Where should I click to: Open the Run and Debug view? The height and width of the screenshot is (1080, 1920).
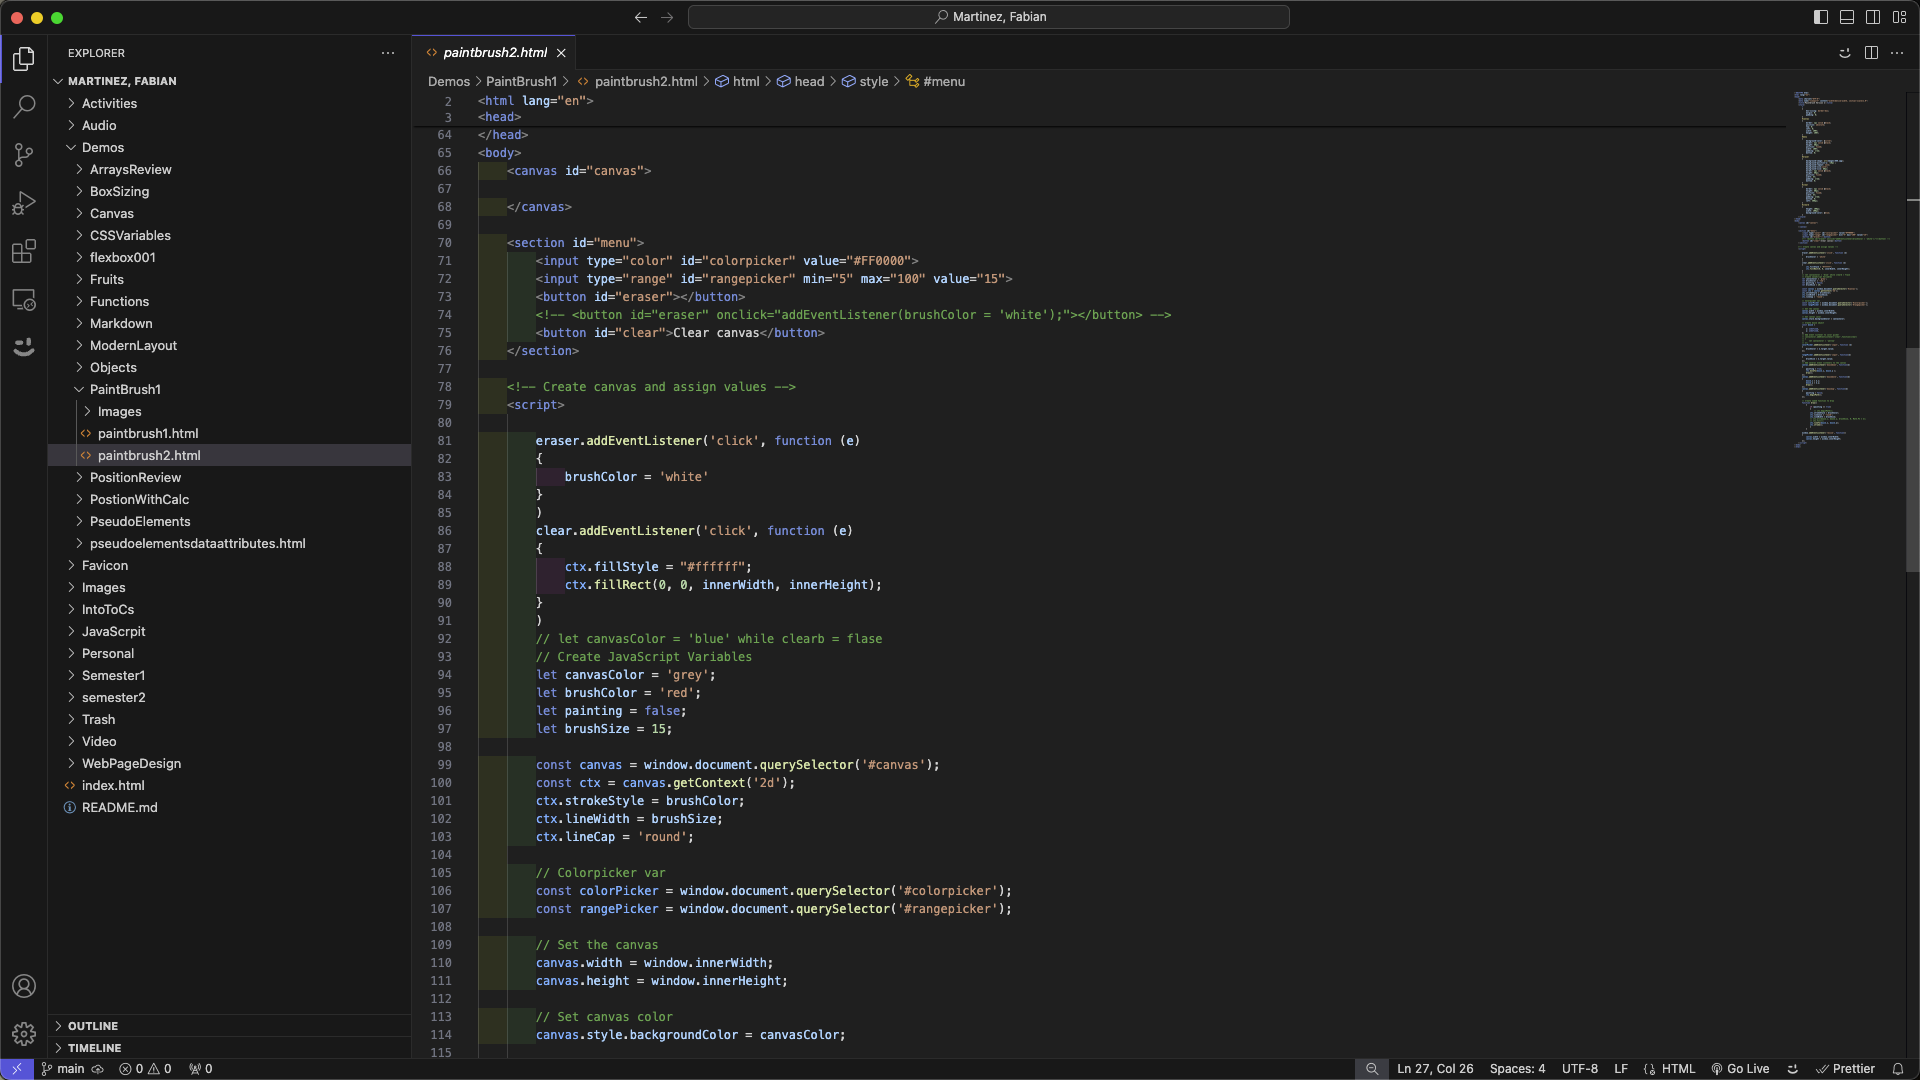tap(24, 203)
